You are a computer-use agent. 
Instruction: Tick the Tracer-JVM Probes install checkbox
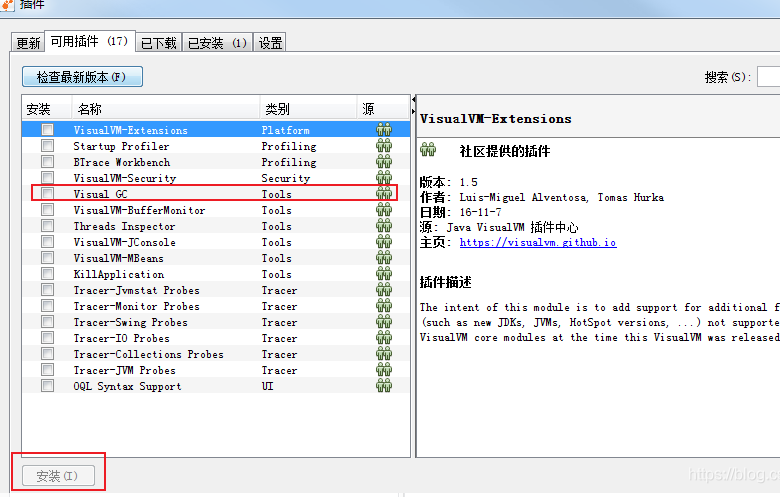click(x=47, y=370)
